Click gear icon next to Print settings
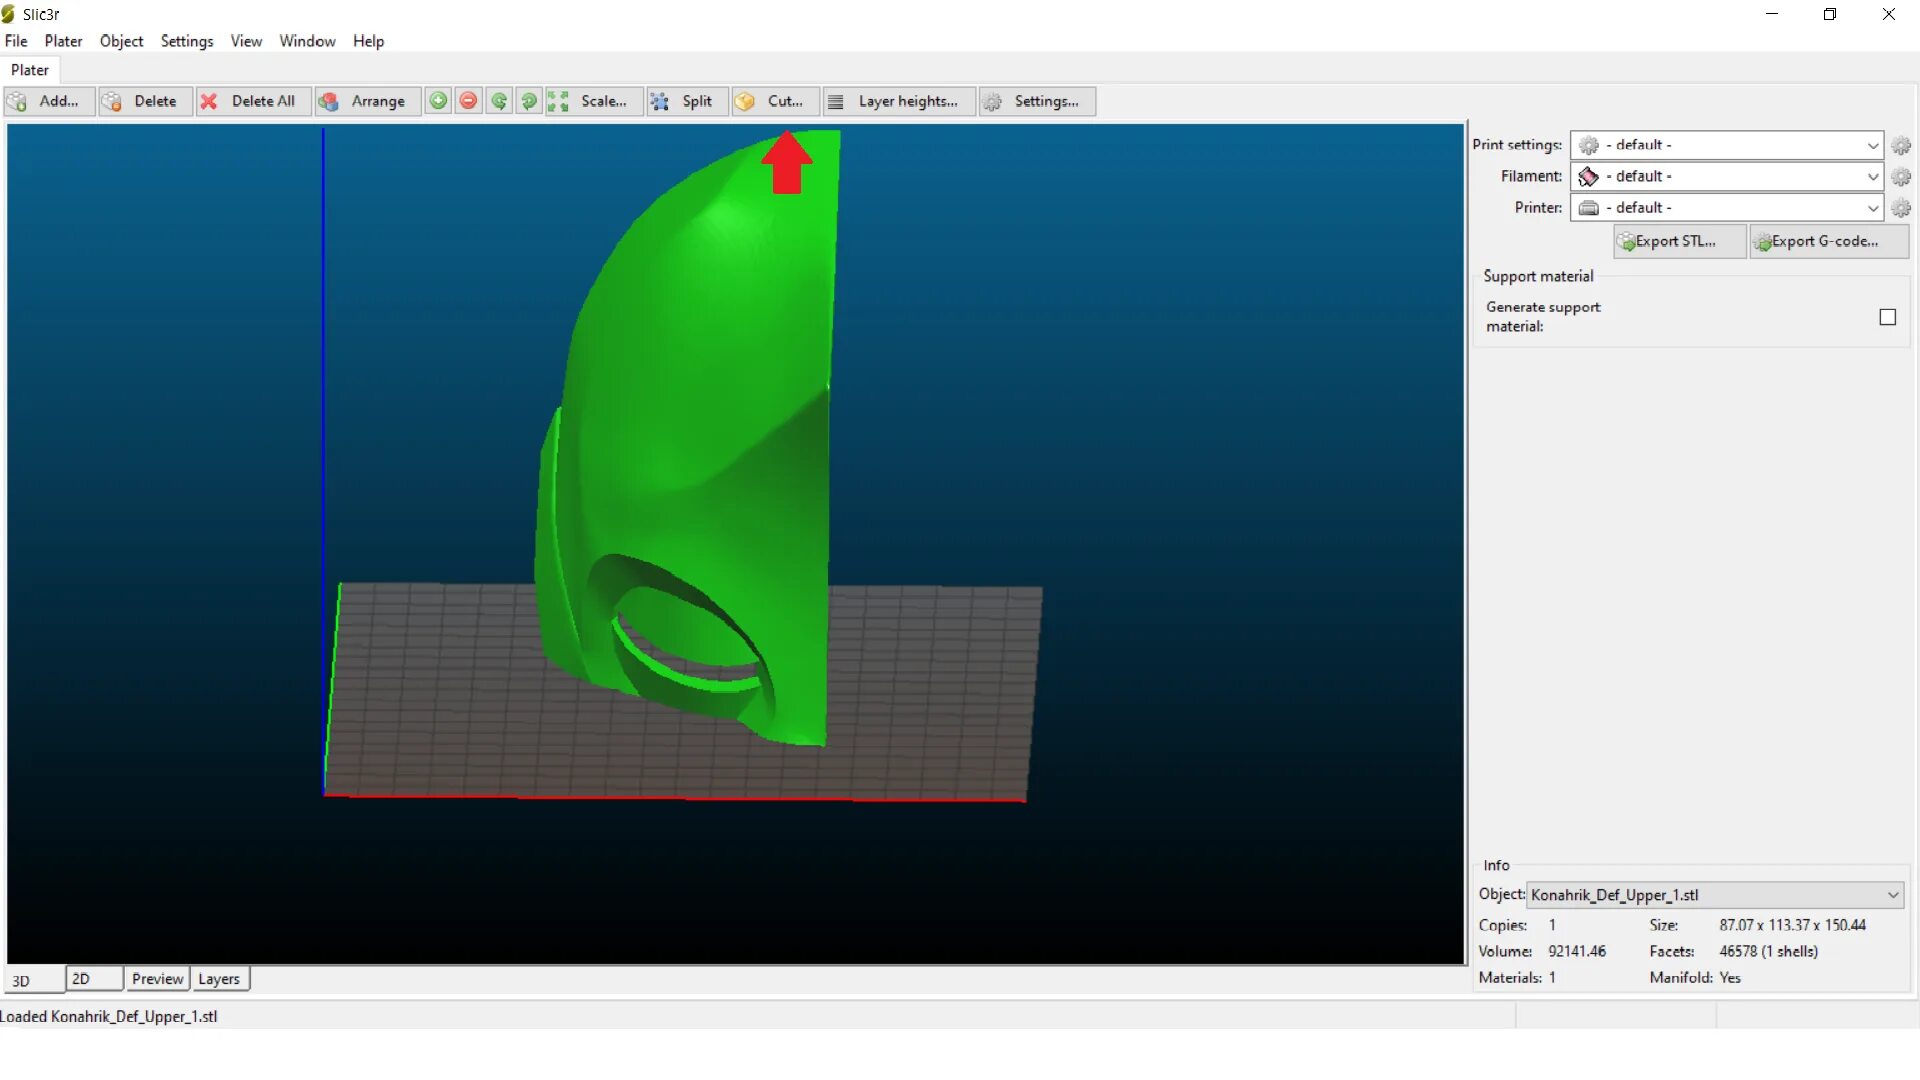 tap(1901, 146)
